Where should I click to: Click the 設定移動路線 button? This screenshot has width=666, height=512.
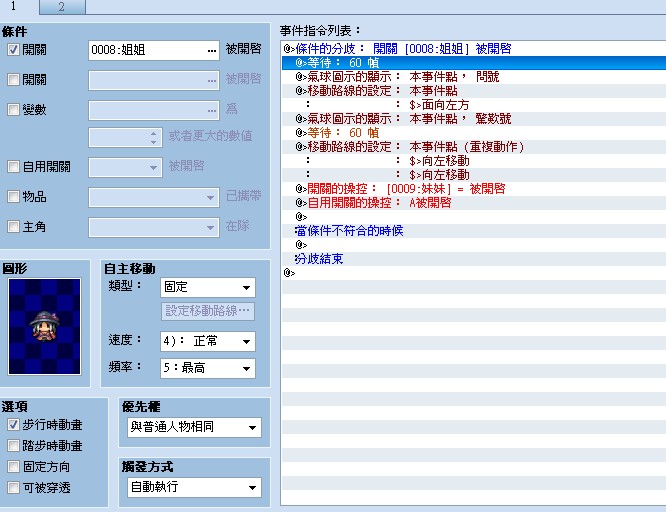208,311
